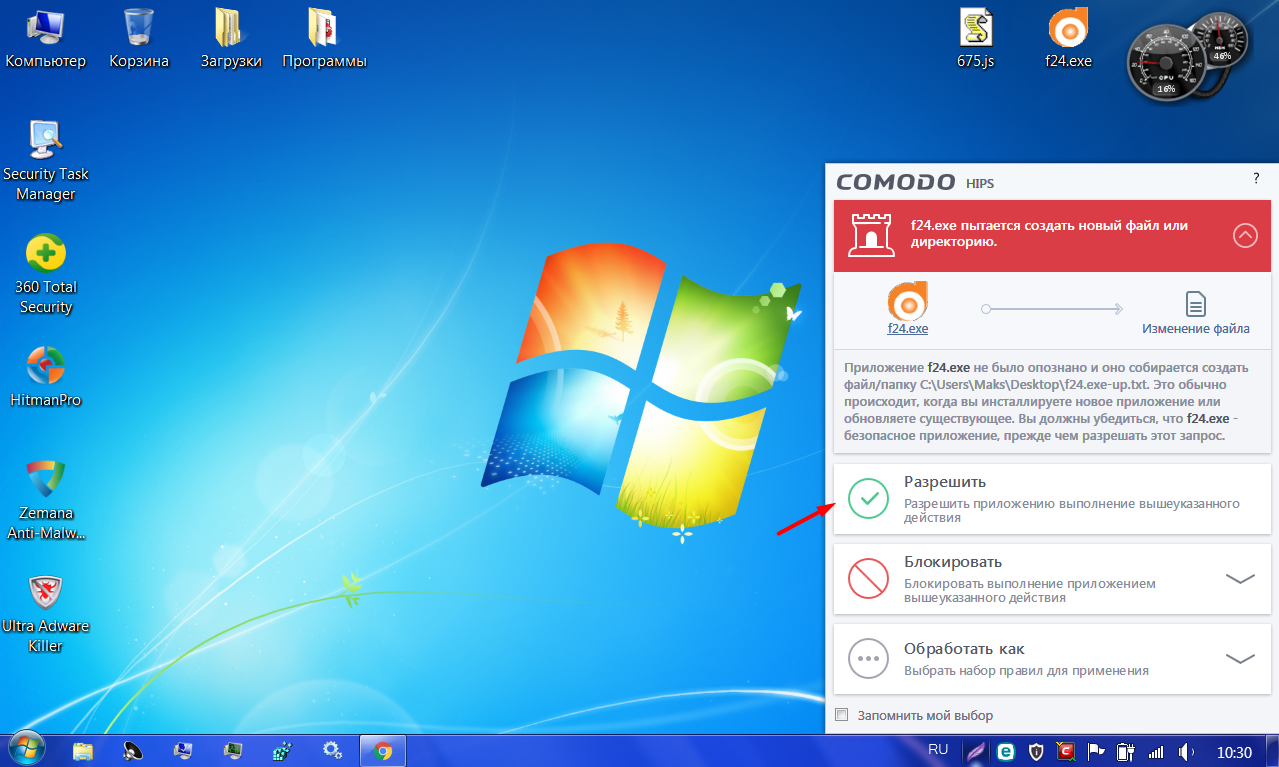Click the Изменение файла document icon
This screenshot has height=767, width=1279.
point(1195,303)
